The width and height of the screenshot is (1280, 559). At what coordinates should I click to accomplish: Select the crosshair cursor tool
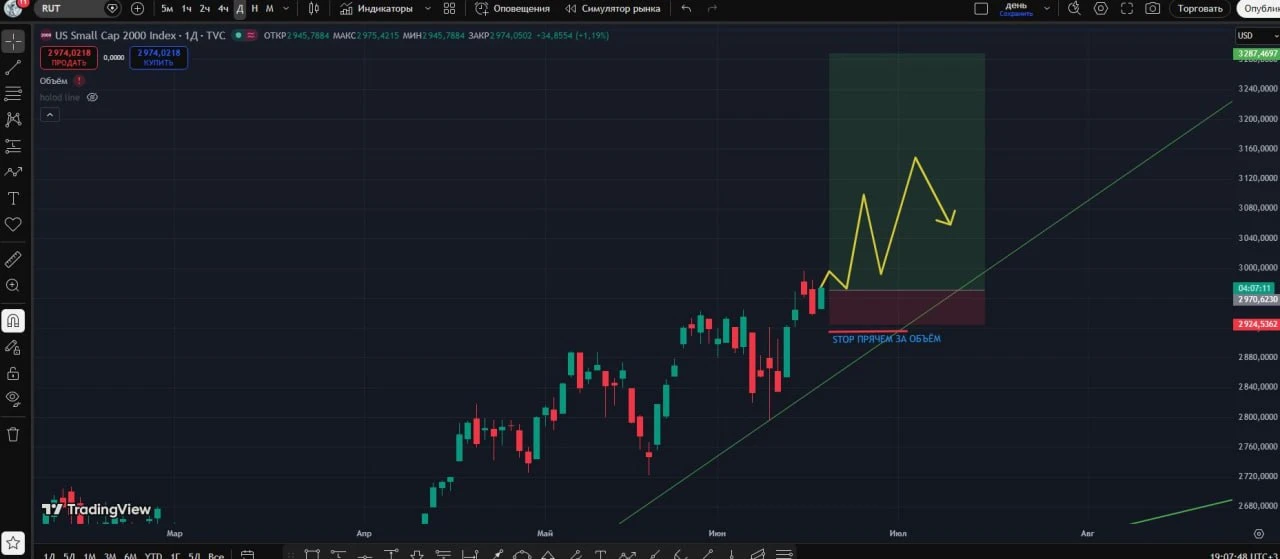(13, 42)
